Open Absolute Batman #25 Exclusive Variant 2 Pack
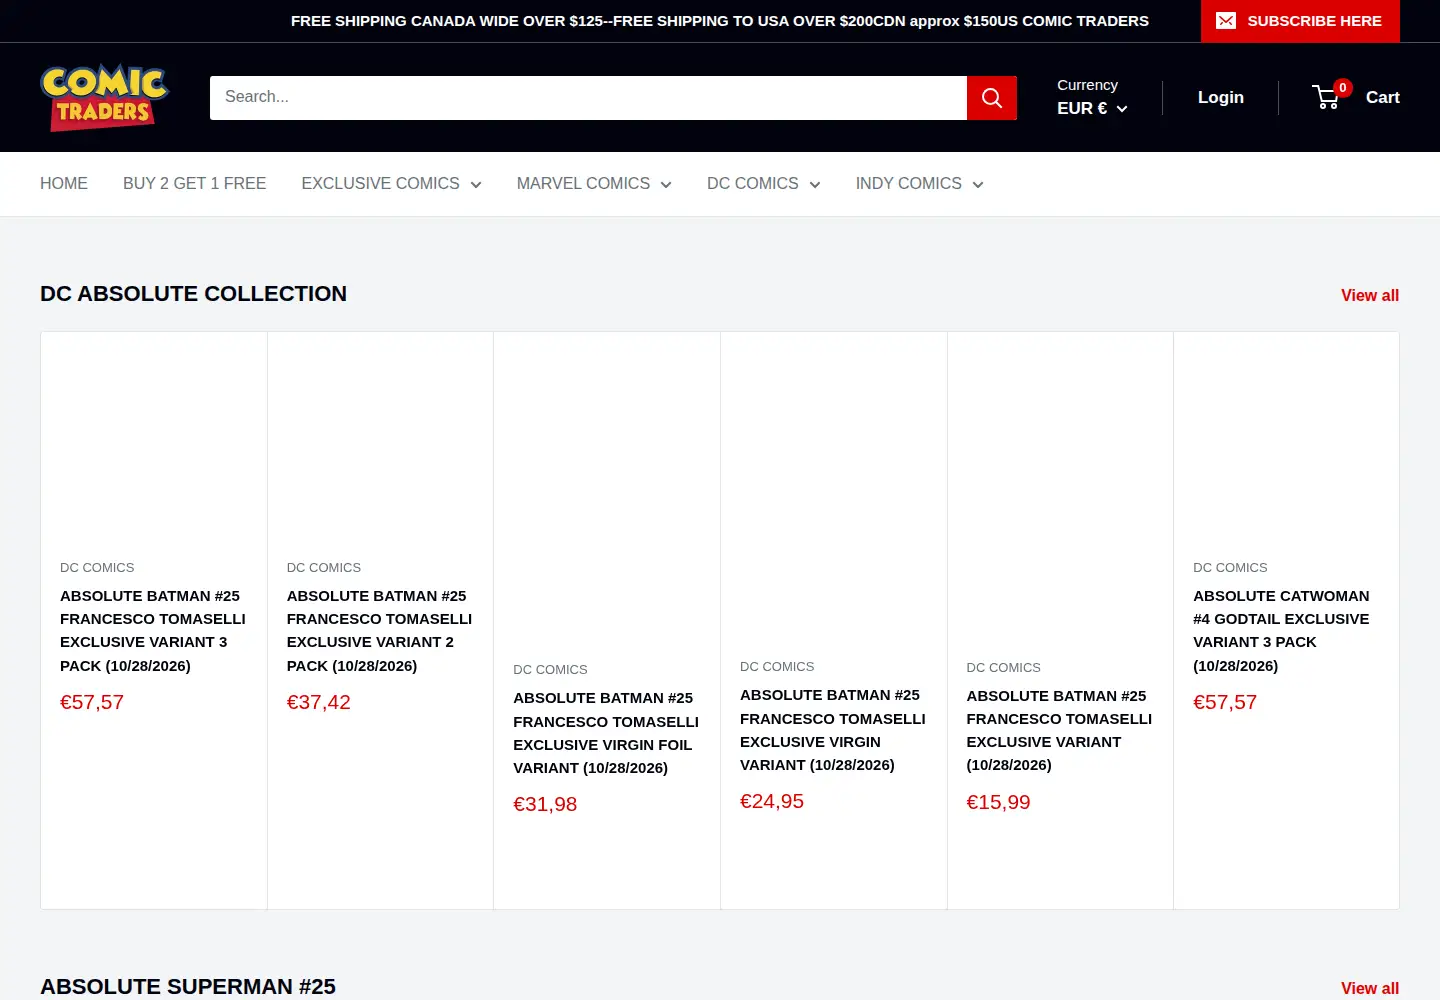This screenshot has height=1000, width=1440. pos(380,631)
